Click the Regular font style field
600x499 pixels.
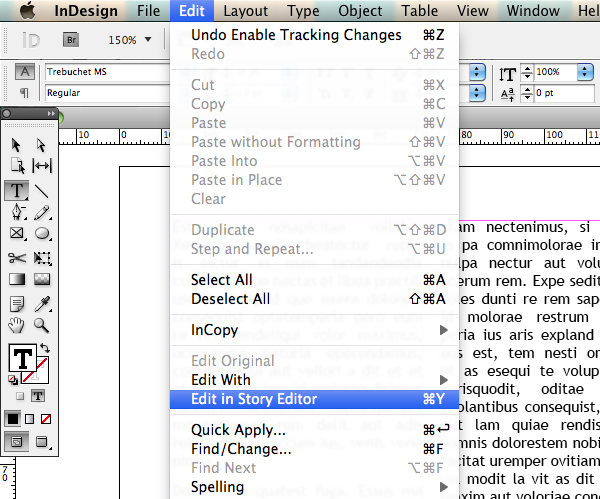[108, 93]
